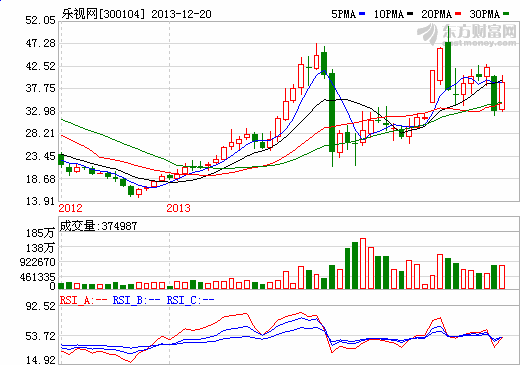Click the red 20PMA color marker
The width and height of the screenshot is (520, 365).
pos(458,14)
